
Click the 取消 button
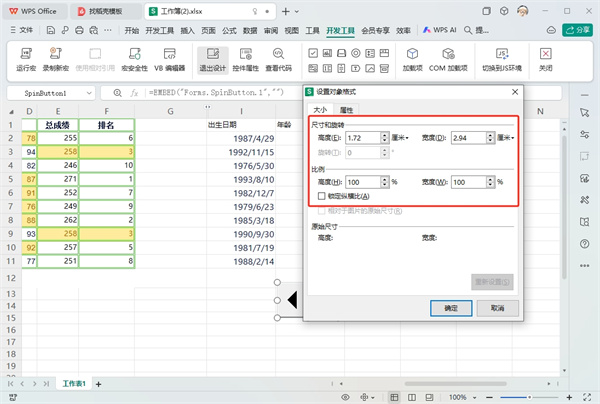pyautogui.click(x=496, y=309)
